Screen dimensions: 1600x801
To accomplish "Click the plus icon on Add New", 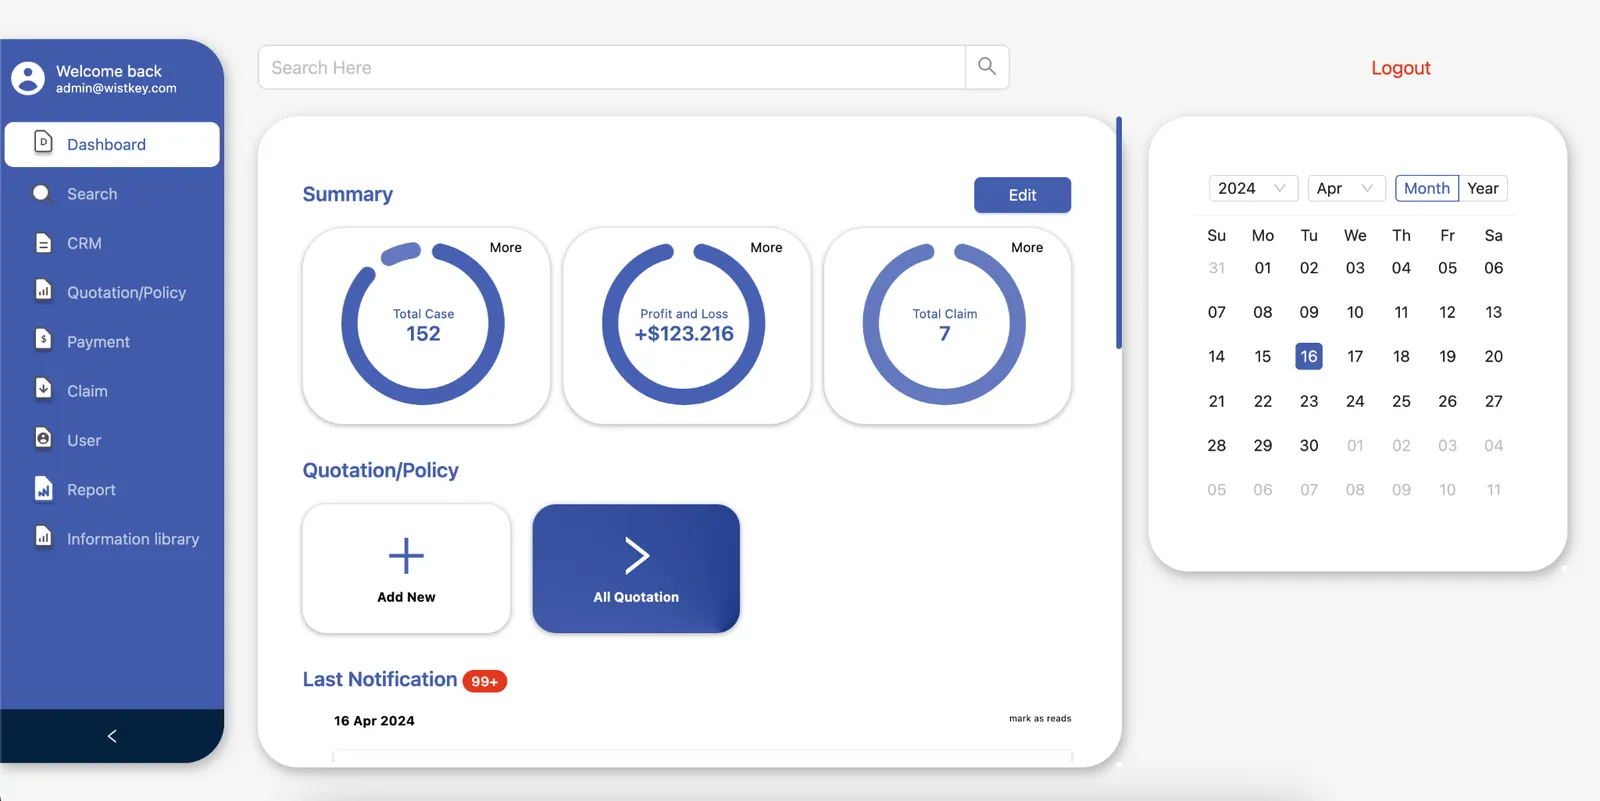I will coord(406,555).
